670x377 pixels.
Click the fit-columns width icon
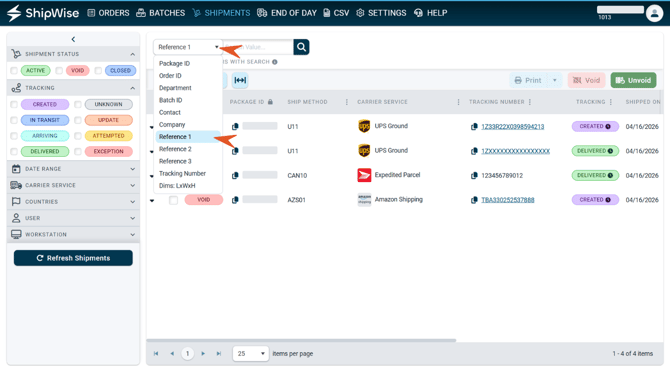click(240, 80)
